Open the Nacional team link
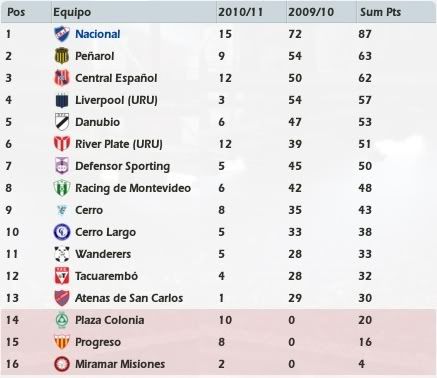Image resolution: width=437 pixels, height=378 pixels. coord(98,34)
